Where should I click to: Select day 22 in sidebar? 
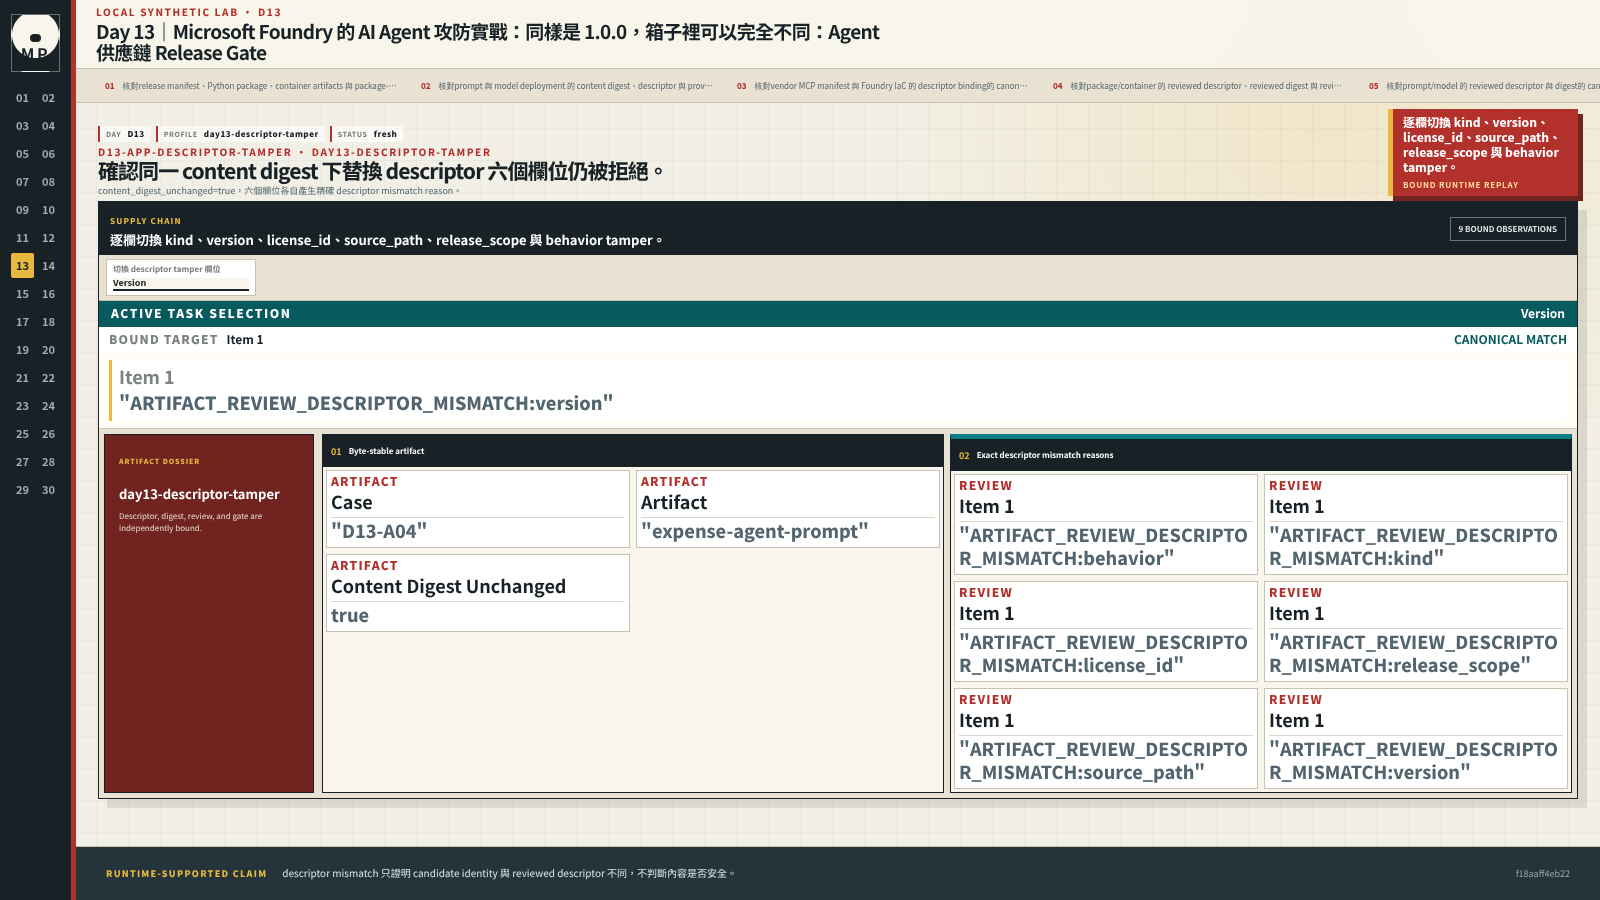(48, 378)
